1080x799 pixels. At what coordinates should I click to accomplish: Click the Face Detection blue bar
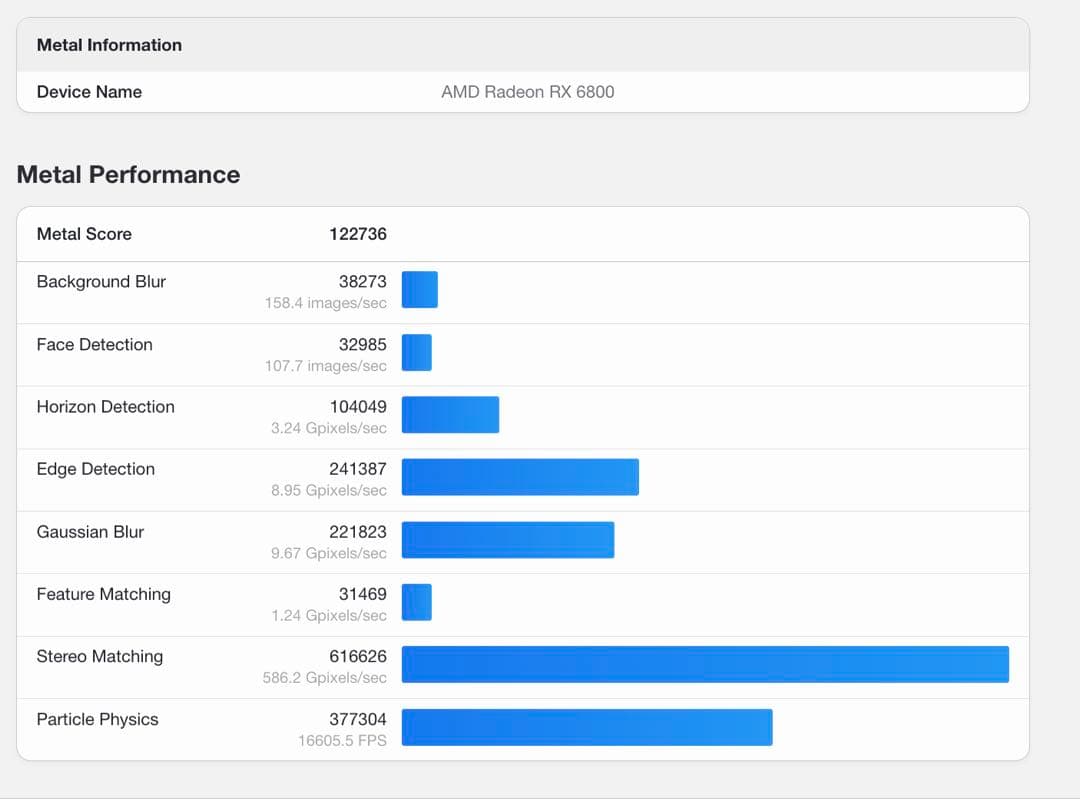[x=417, y=352]
